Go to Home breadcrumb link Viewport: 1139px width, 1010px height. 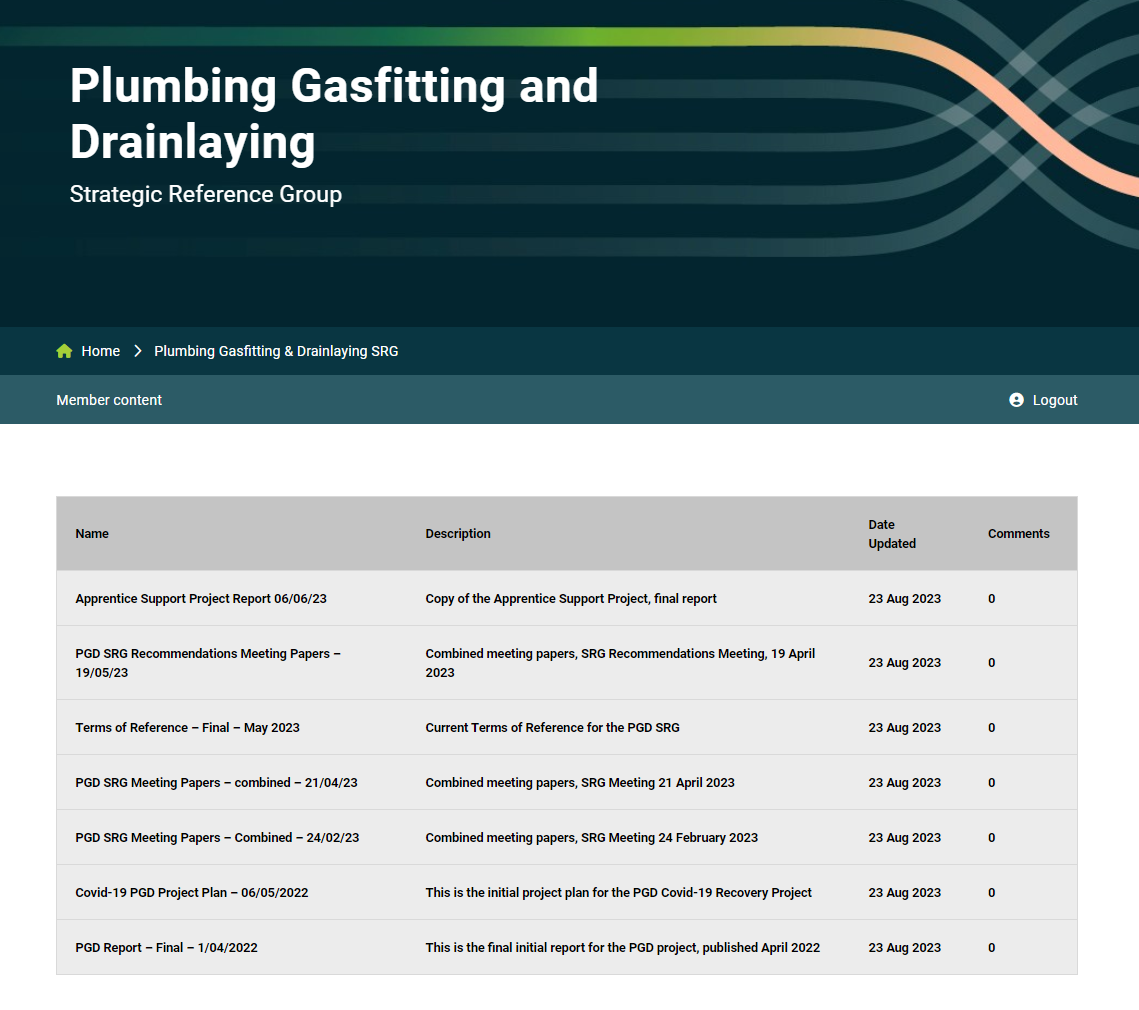pyautogui.click(x=100, y=351)
